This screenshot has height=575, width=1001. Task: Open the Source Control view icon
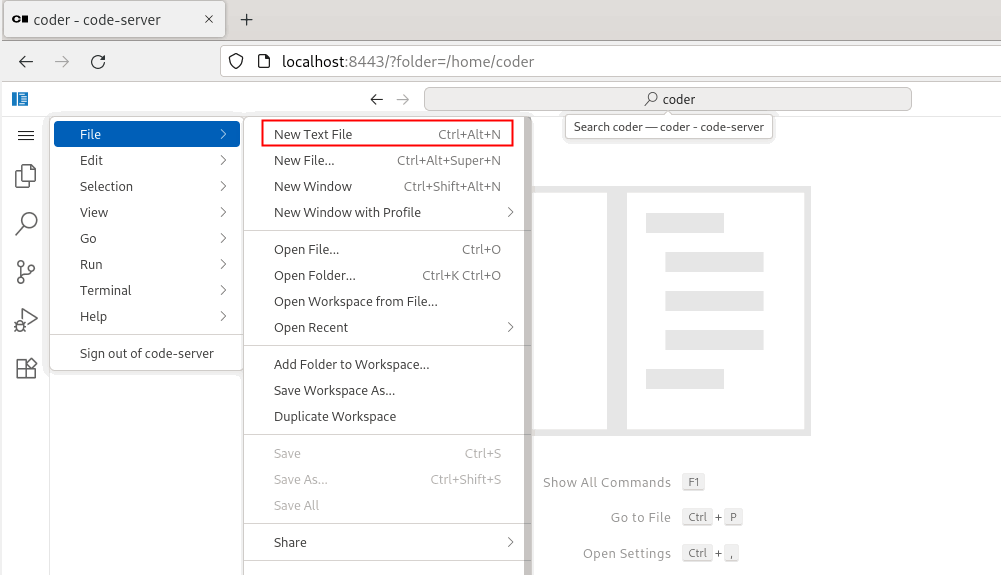(26, 272)
